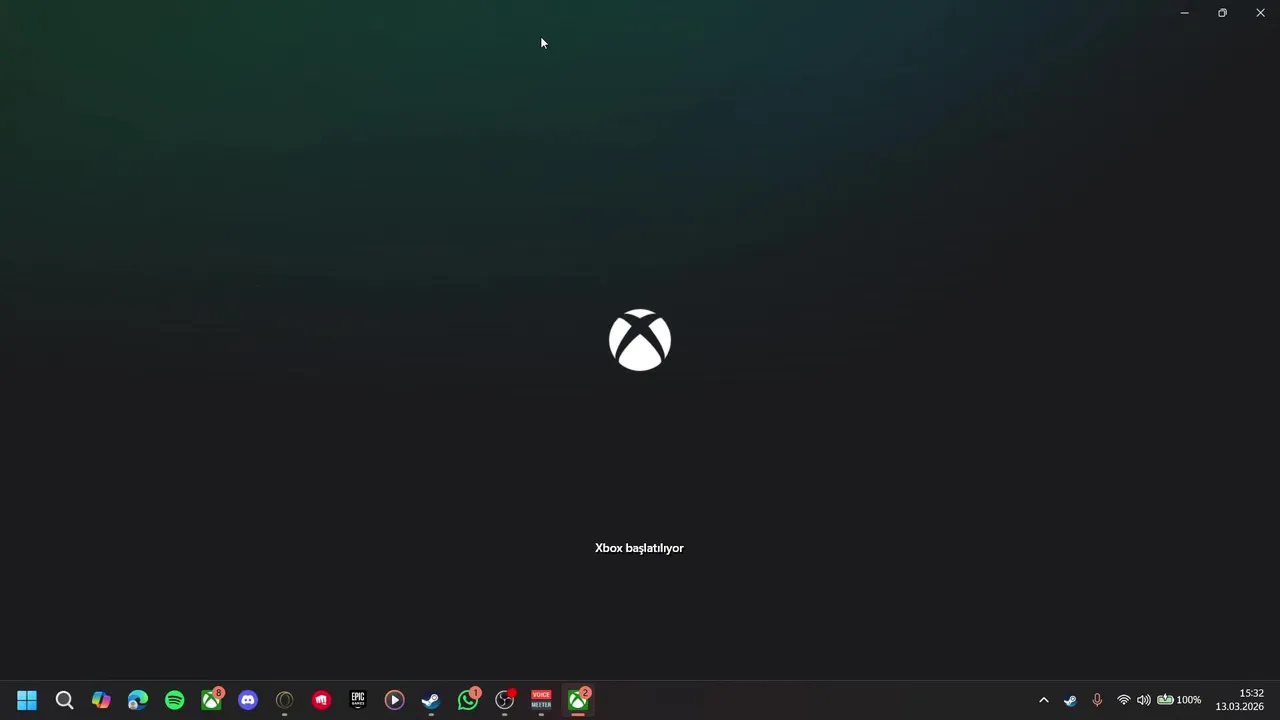This screenshot has height=720, width=1280.
Task: Open the gold ring app in taskbar
Action: (x=285, y=700)
